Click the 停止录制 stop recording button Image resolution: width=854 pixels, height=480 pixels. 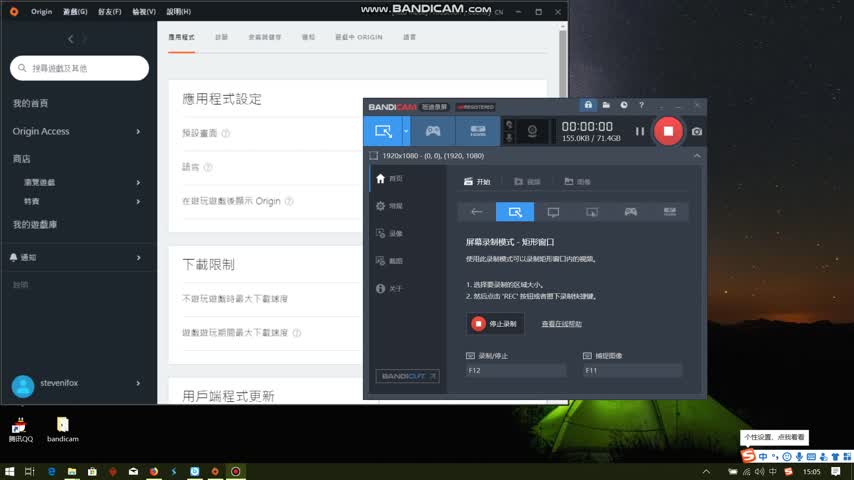click(x=495, y=324)
